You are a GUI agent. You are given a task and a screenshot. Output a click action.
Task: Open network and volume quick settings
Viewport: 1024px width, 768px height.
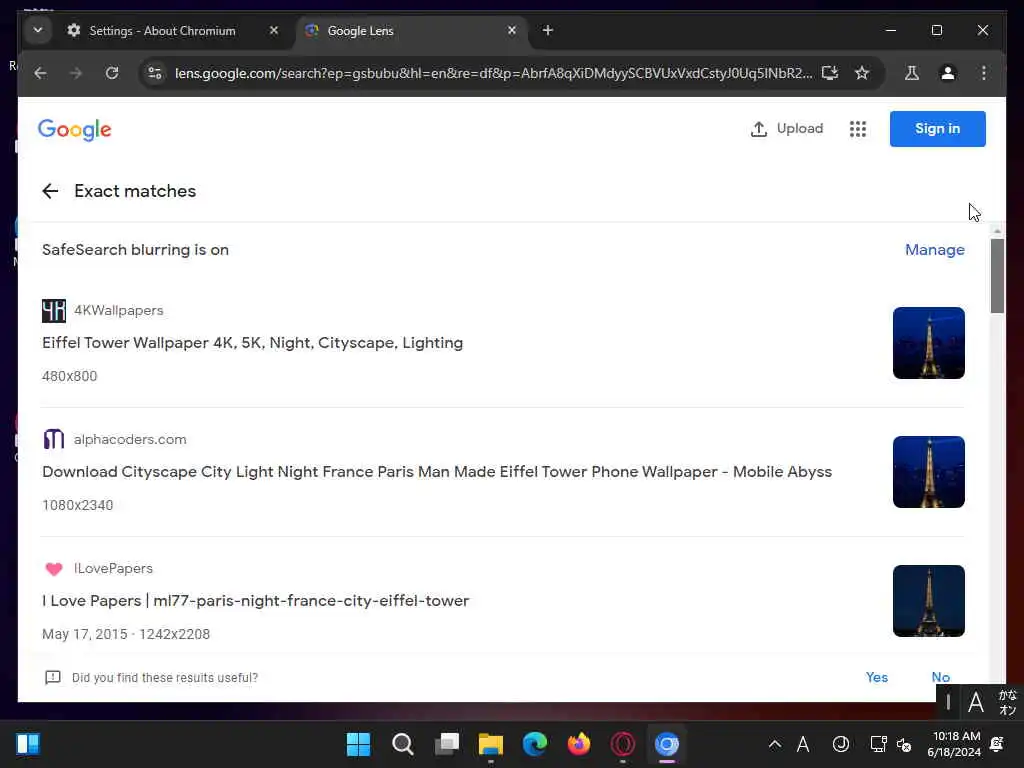[x=891, y=744]
